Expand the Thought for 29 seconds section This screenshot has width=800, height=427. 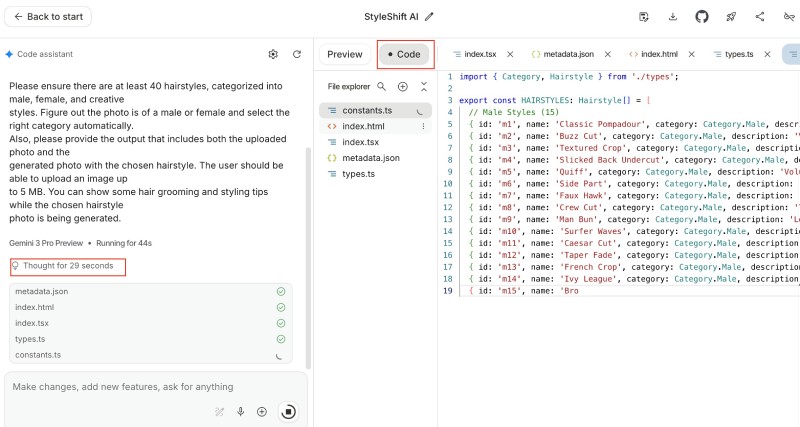click(68, 266)
